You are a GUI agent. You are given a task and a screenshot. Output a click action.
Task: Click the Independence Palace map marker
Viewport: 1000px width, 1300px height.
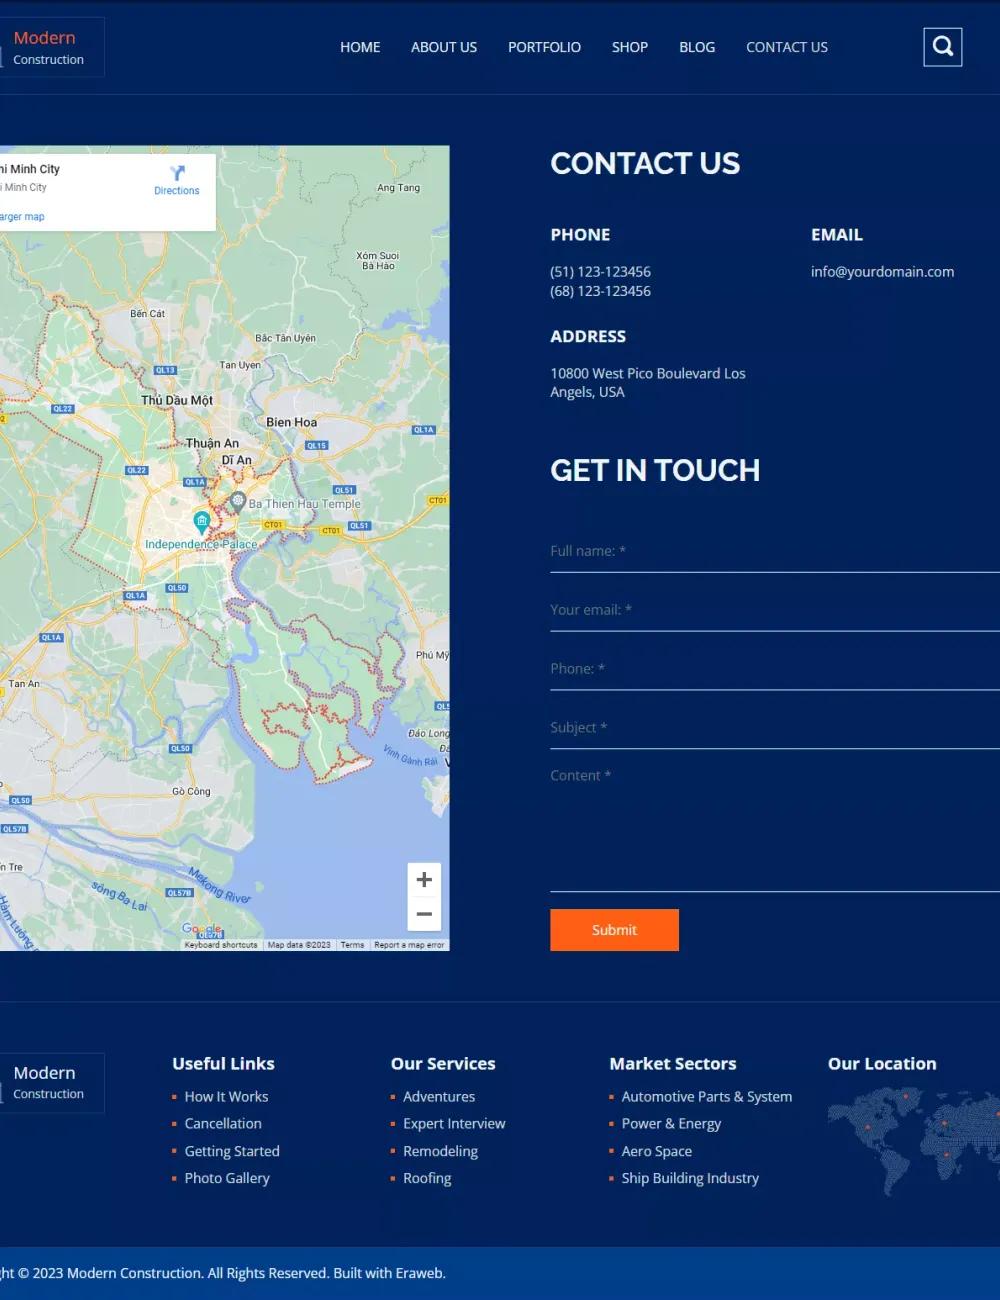(x=202, y=521)
